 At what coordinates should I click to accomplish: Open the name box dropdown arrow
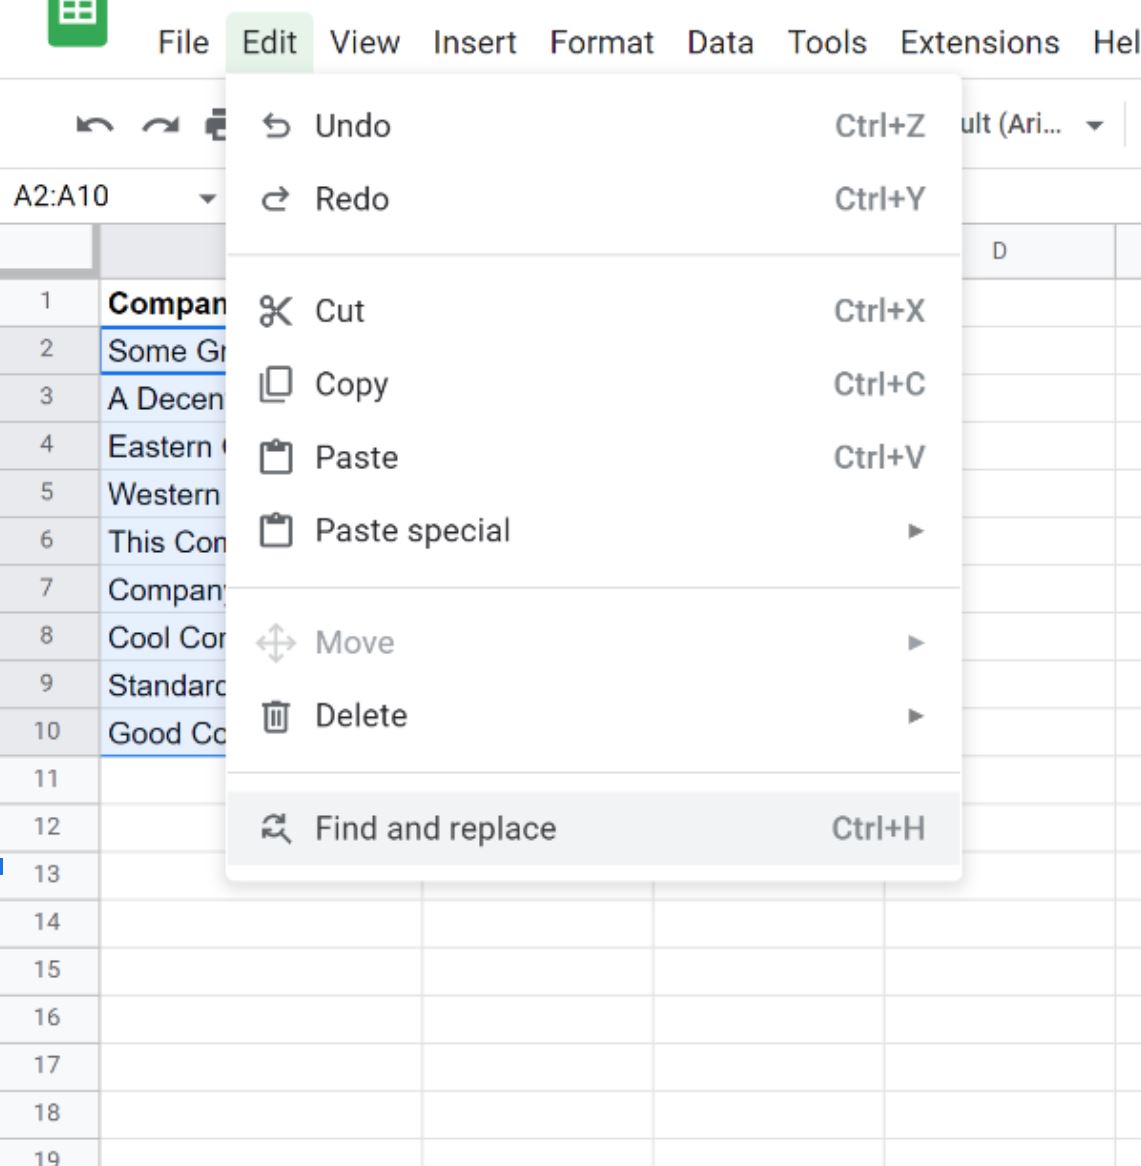point(208,199)
